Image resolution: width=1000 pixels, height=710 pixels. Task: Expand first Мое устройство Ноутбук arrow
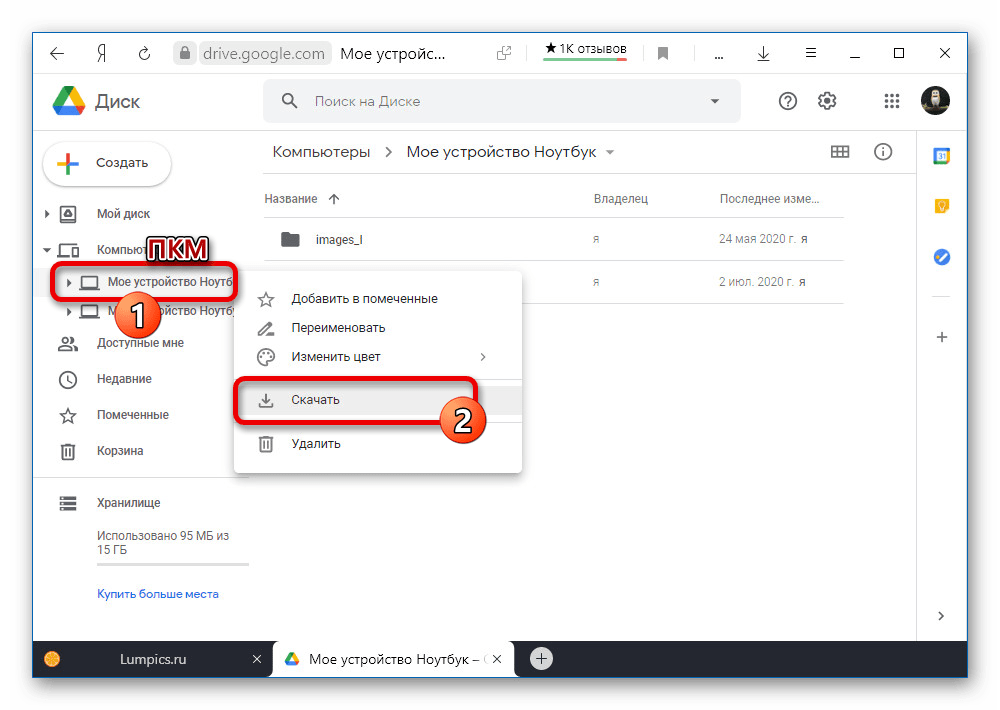point(69,282)
